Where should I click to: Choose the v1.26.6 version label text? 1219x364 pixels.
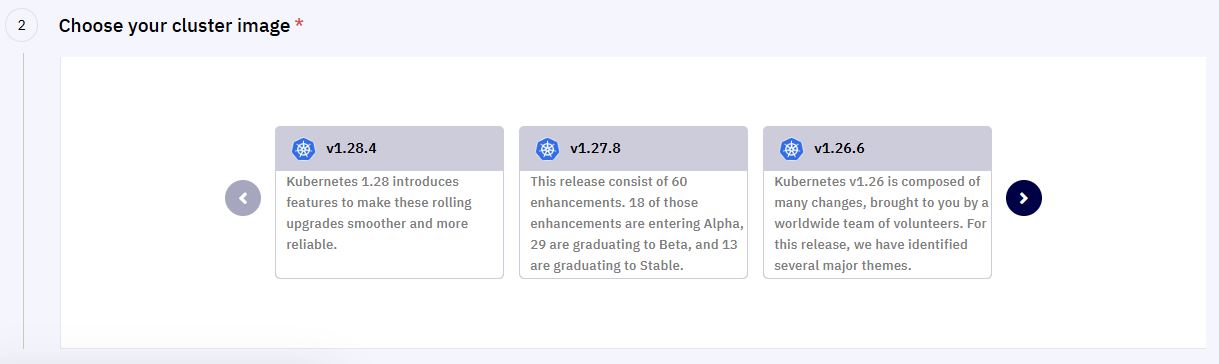point(839,149)
